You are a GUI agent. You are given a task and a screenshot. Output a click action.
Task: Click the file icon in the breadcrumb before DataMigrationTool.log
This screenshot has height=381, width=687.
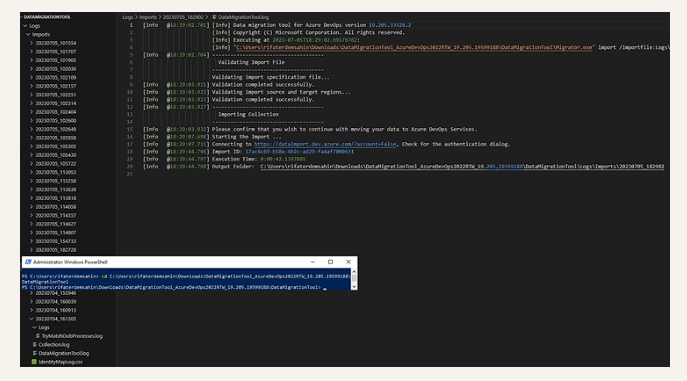[215, 17]
